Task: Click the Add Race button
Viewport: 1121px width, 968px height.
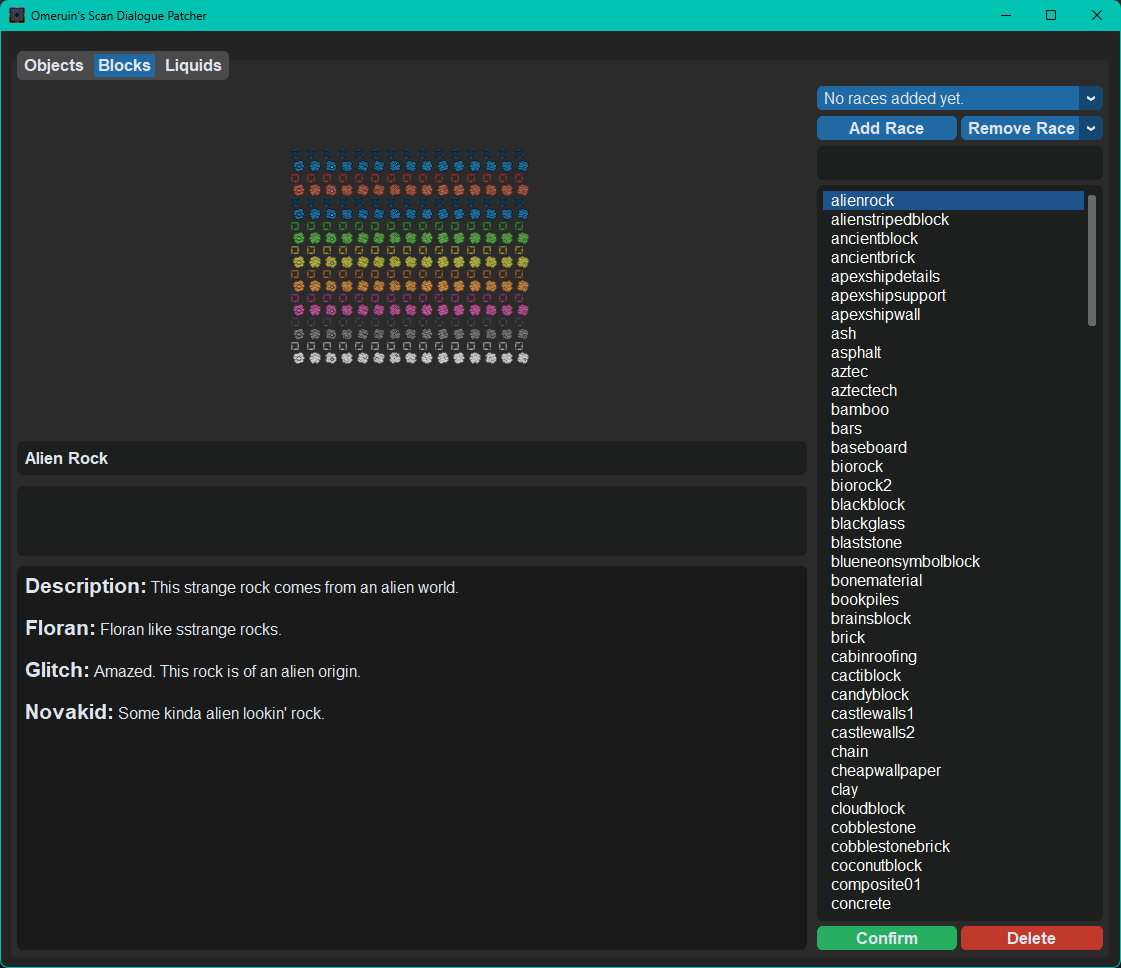Action: pos(887,128)
